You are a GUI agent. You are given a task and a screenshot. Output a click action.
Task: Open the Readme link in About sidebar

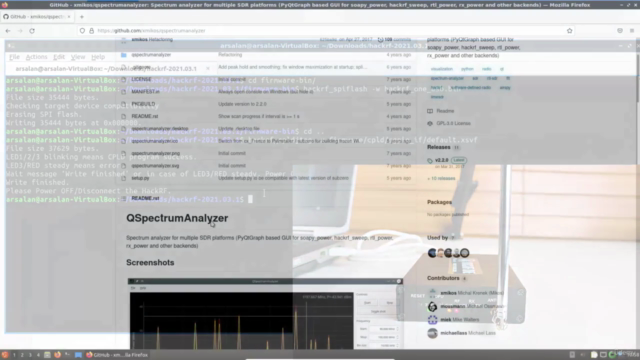tap(441, 111)
